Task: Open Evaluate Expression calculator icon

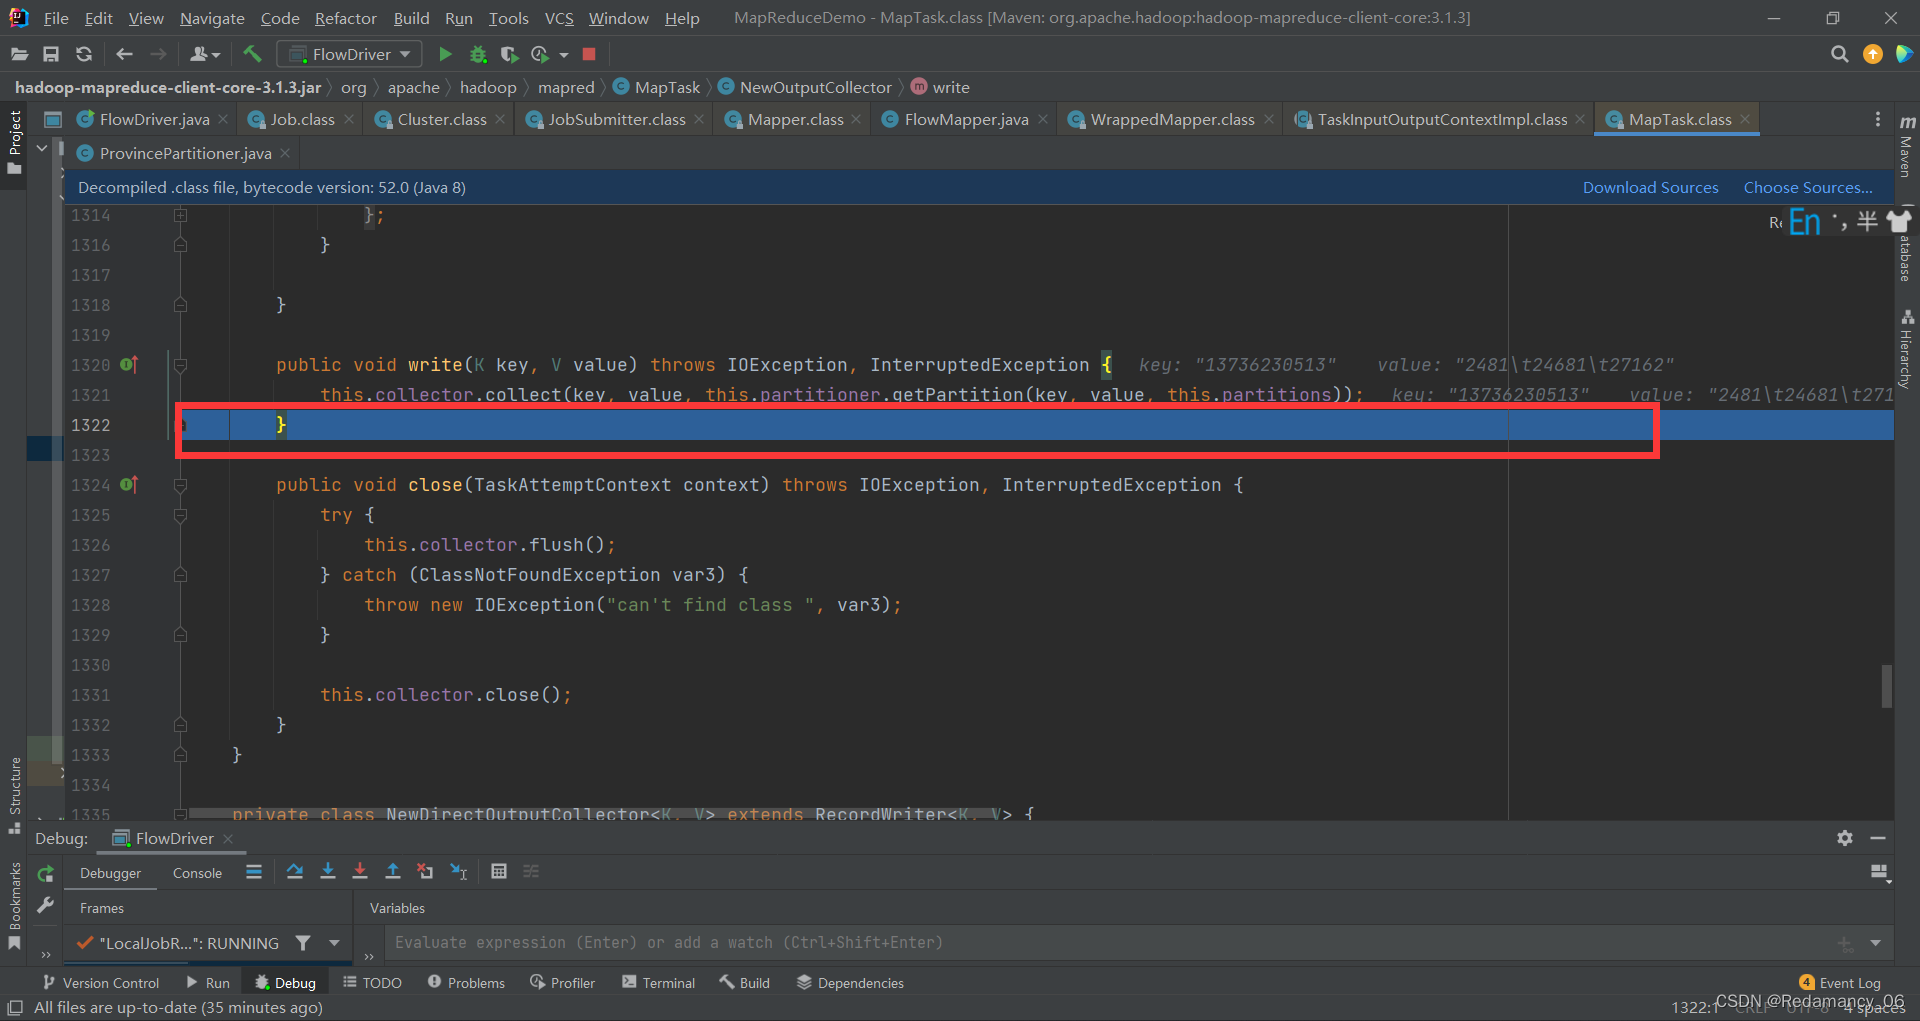Action: pos(499,871)
